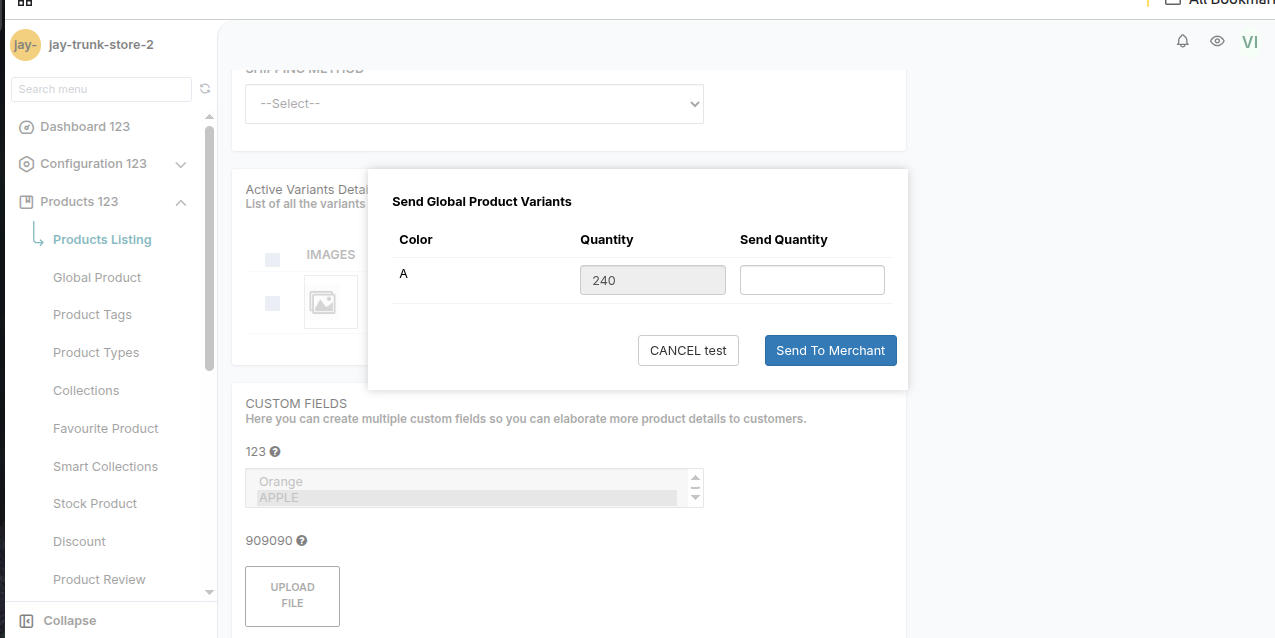The height and width of the screenshot is (638, 1275).
Task: Toggle the select-all variants header checkbox
Action: coord(273,260)
